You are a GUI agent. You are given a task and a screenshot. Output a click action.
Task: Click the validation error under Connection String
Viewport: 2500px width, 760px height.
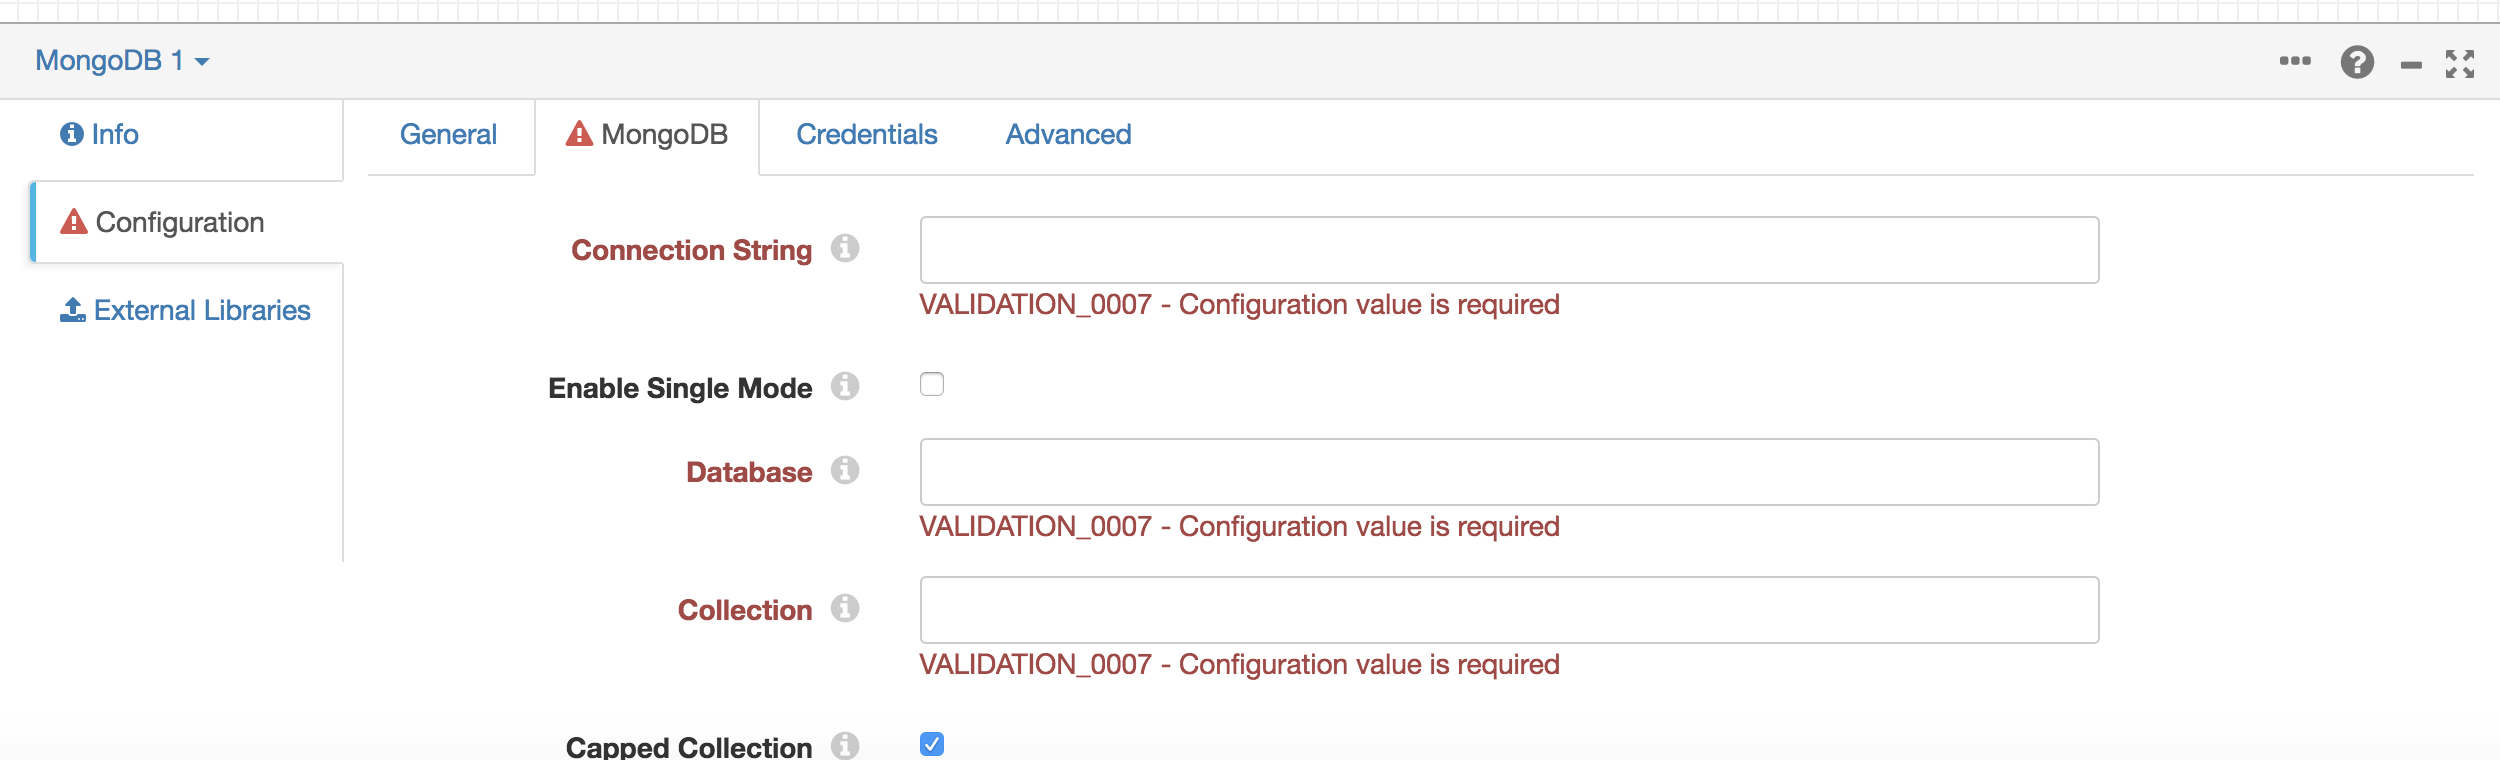(1239, 305)
